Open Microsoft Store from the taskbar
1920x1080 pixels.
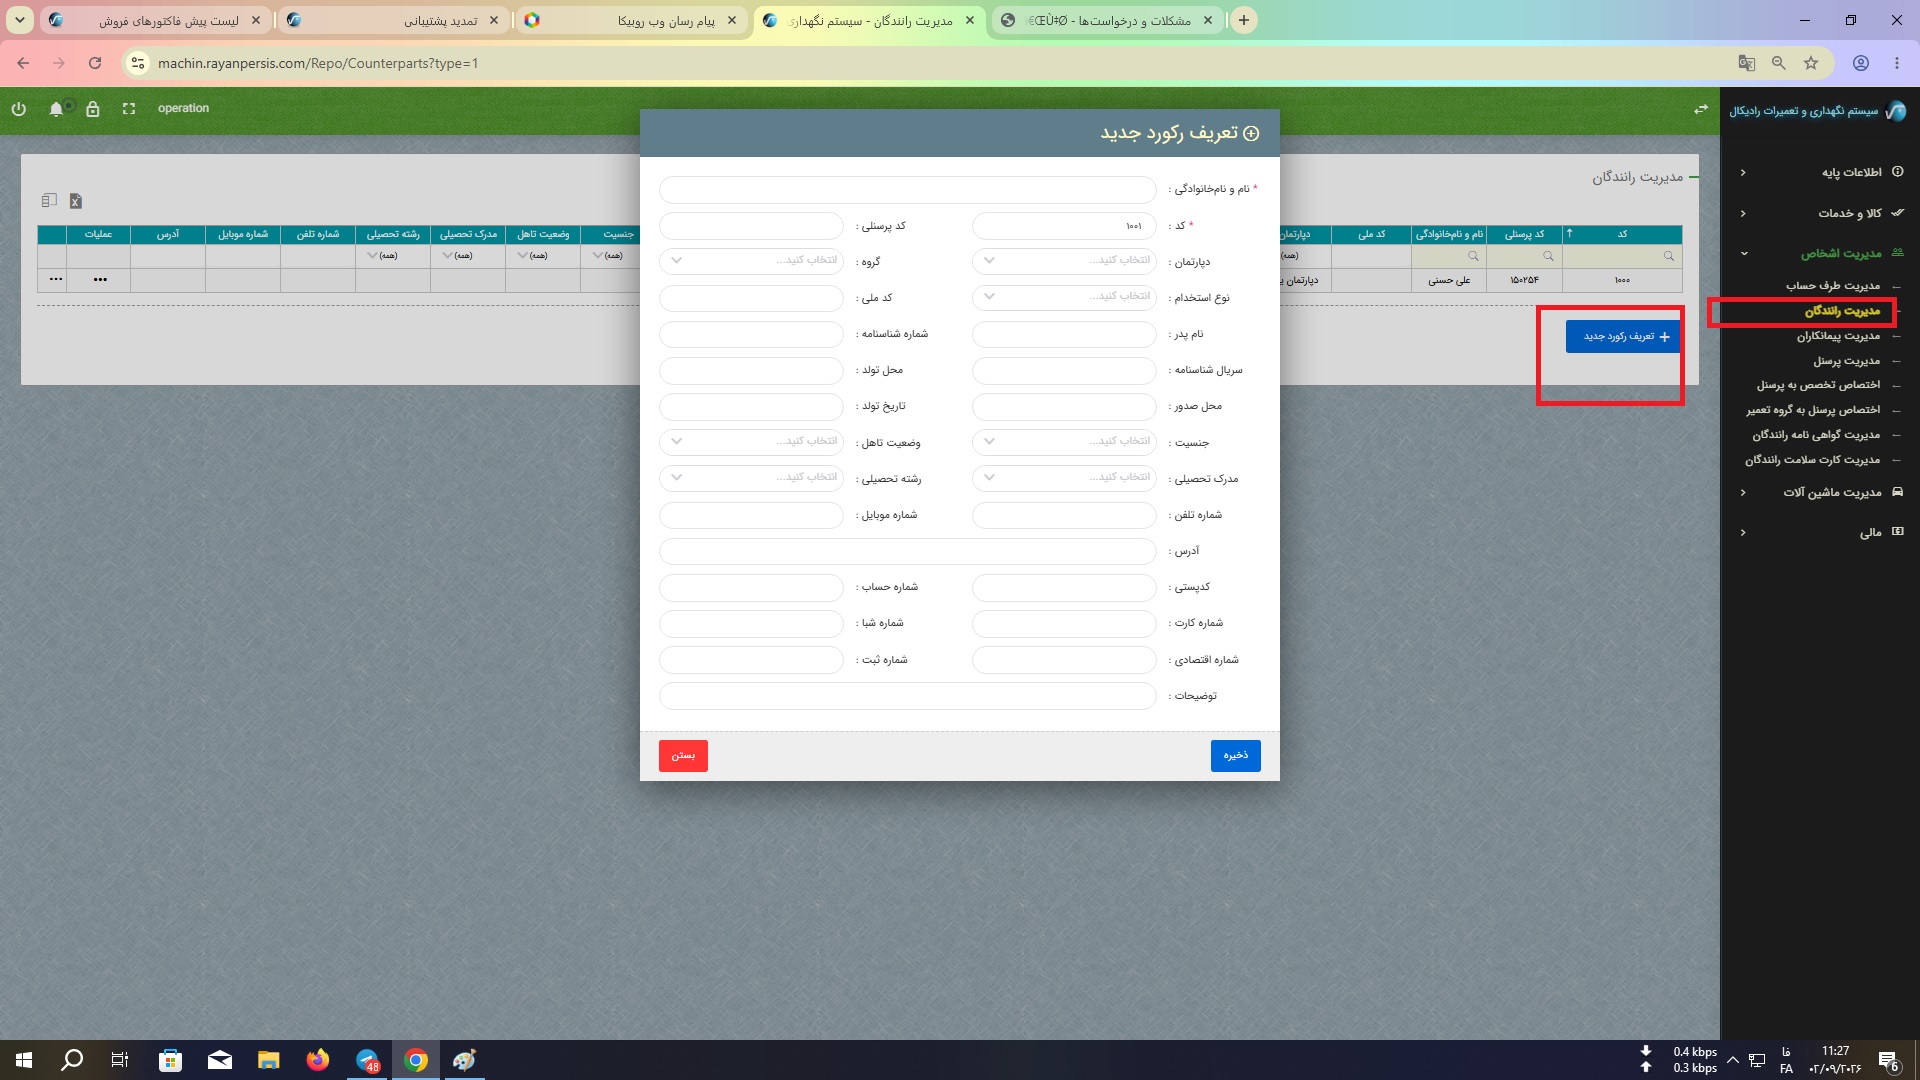pyautogui.click(x=170, y=1060)
